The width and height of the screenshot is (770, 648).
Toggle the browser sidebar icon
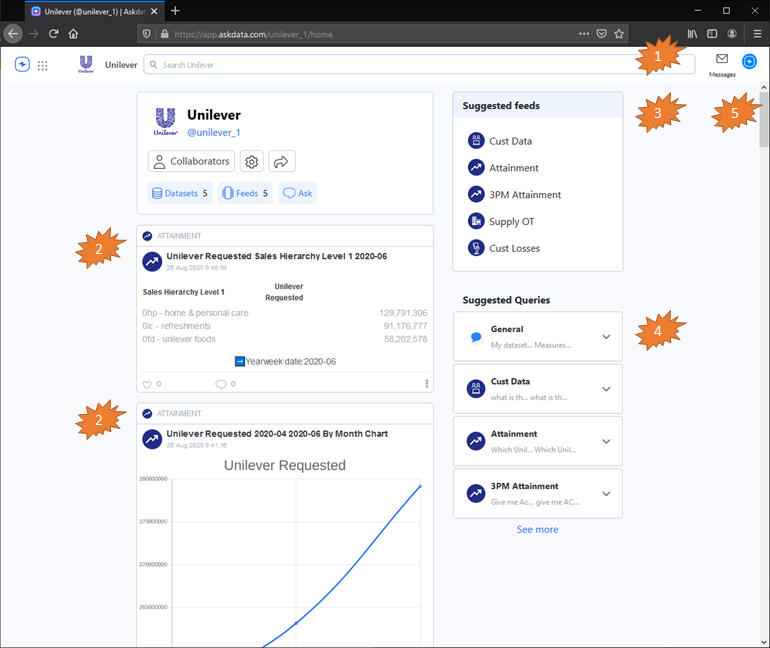point(712,34)
